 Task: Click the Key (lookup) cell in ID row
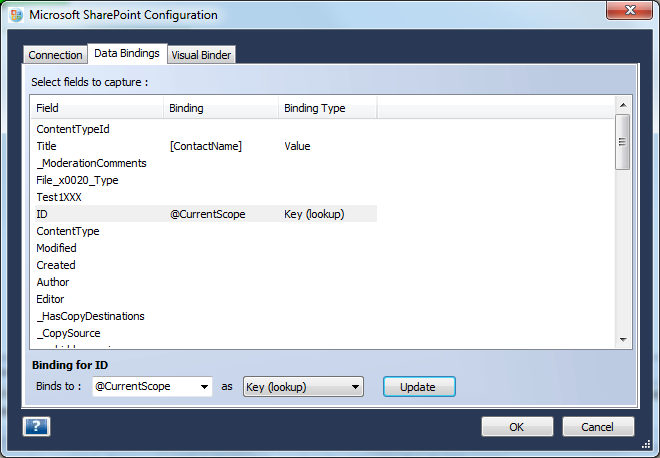pos(314,214)
